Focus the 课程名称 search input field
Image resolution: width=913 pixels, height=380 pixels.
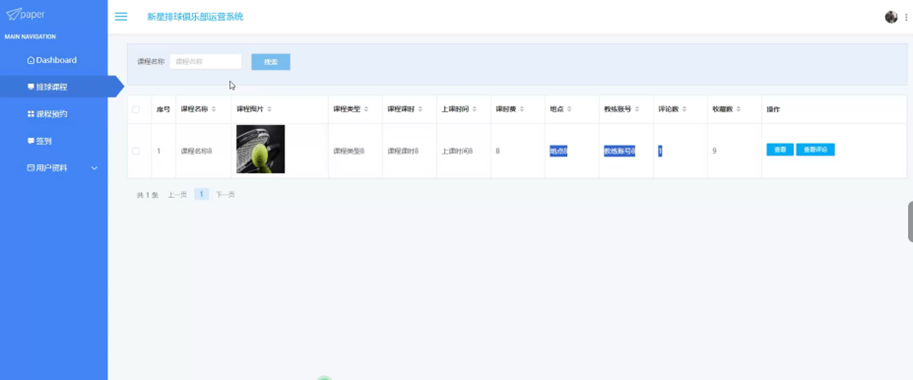click(206, 61)
